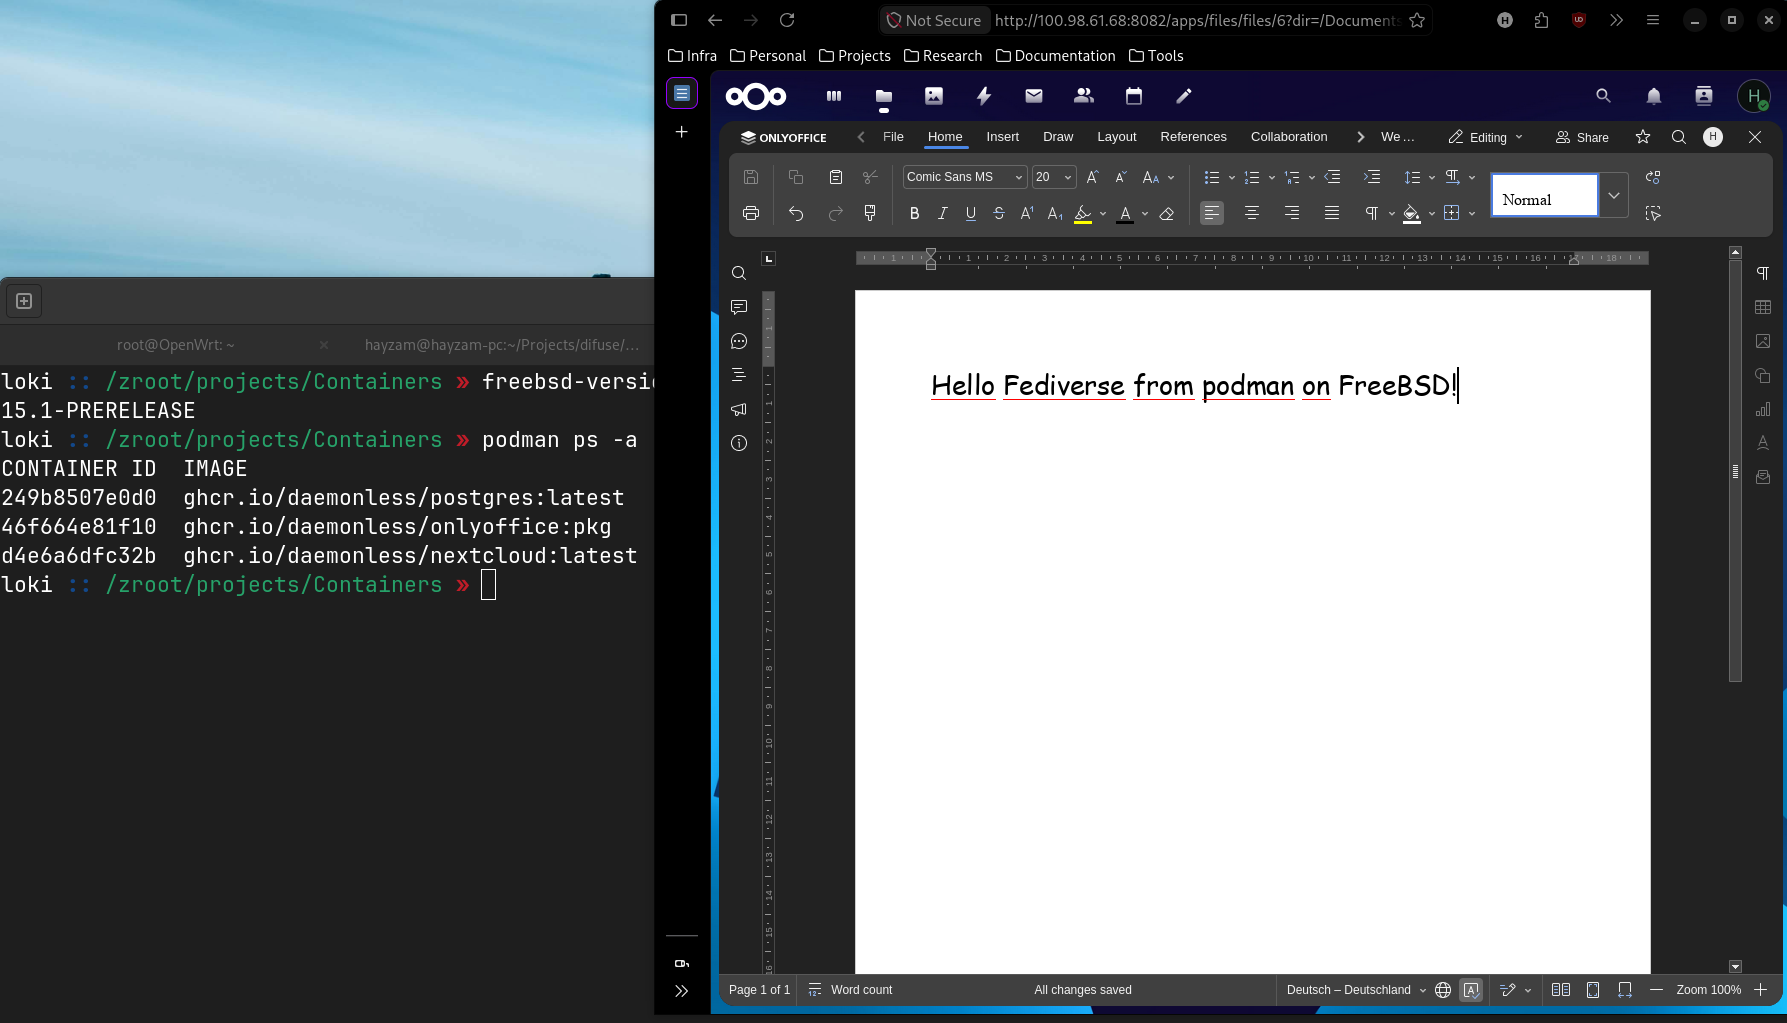1787x1023 pixels.
Task: Click the Decrease indent icon
Action: [x=1332, y=177]
